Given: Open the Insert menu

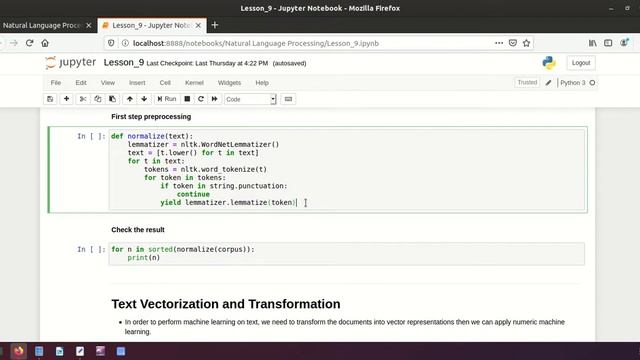Looking at the screenshot, I should click(x=137, y=82).
